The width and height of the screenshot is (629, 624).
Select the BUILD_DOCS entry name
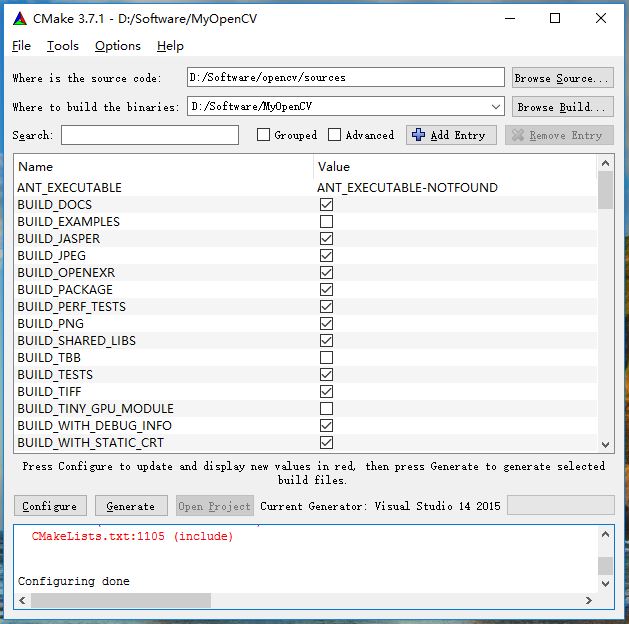tap(55, 205)
